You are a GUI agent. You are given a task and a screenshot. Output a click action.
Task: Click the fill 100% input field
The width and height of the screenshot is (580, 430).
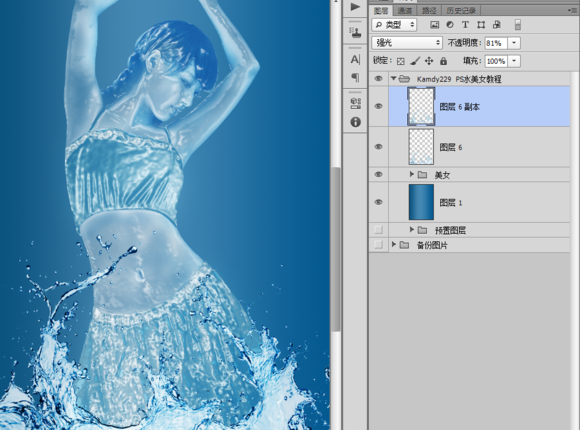tap(496, 61)
